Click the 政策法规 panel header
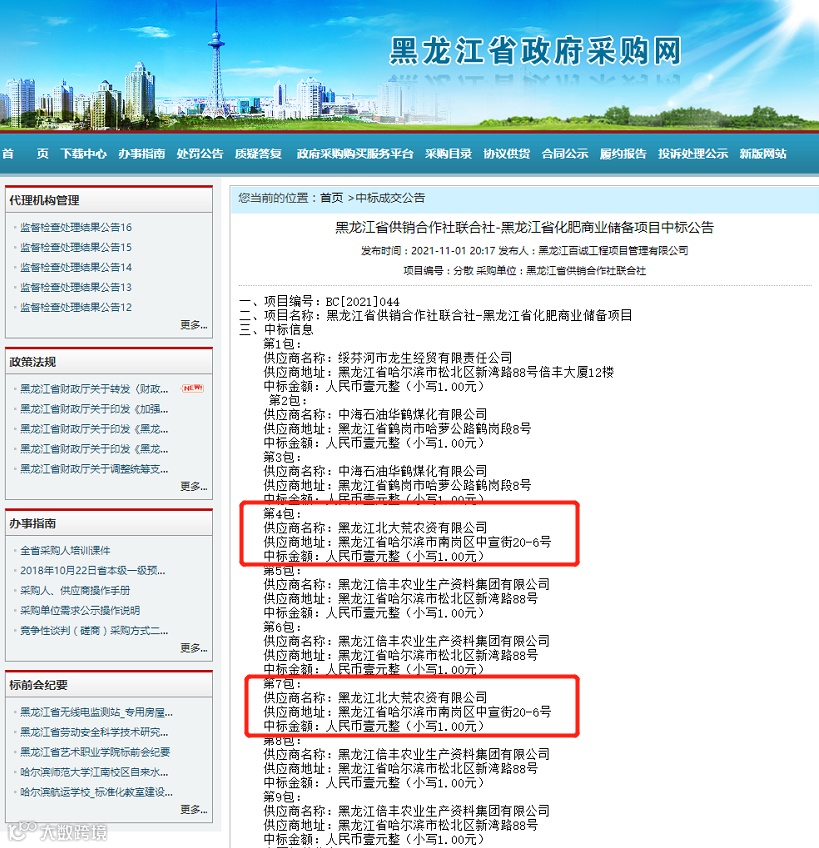 coord(109,362)
